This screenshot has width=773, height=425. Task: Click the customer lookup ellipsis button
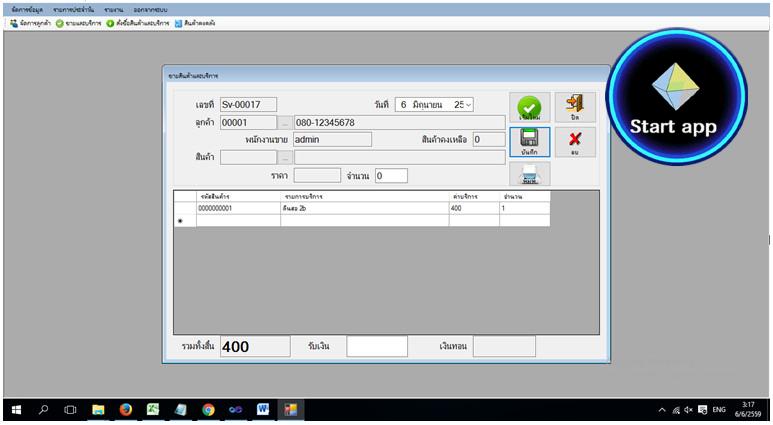(x=284, y=123)
